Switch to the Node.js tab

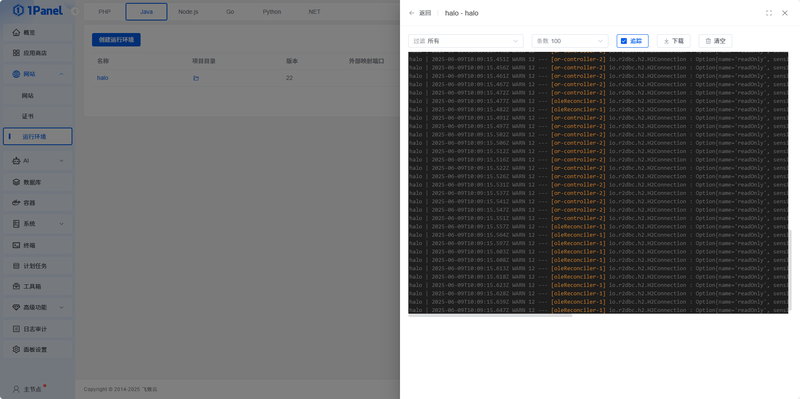(188, 12)
